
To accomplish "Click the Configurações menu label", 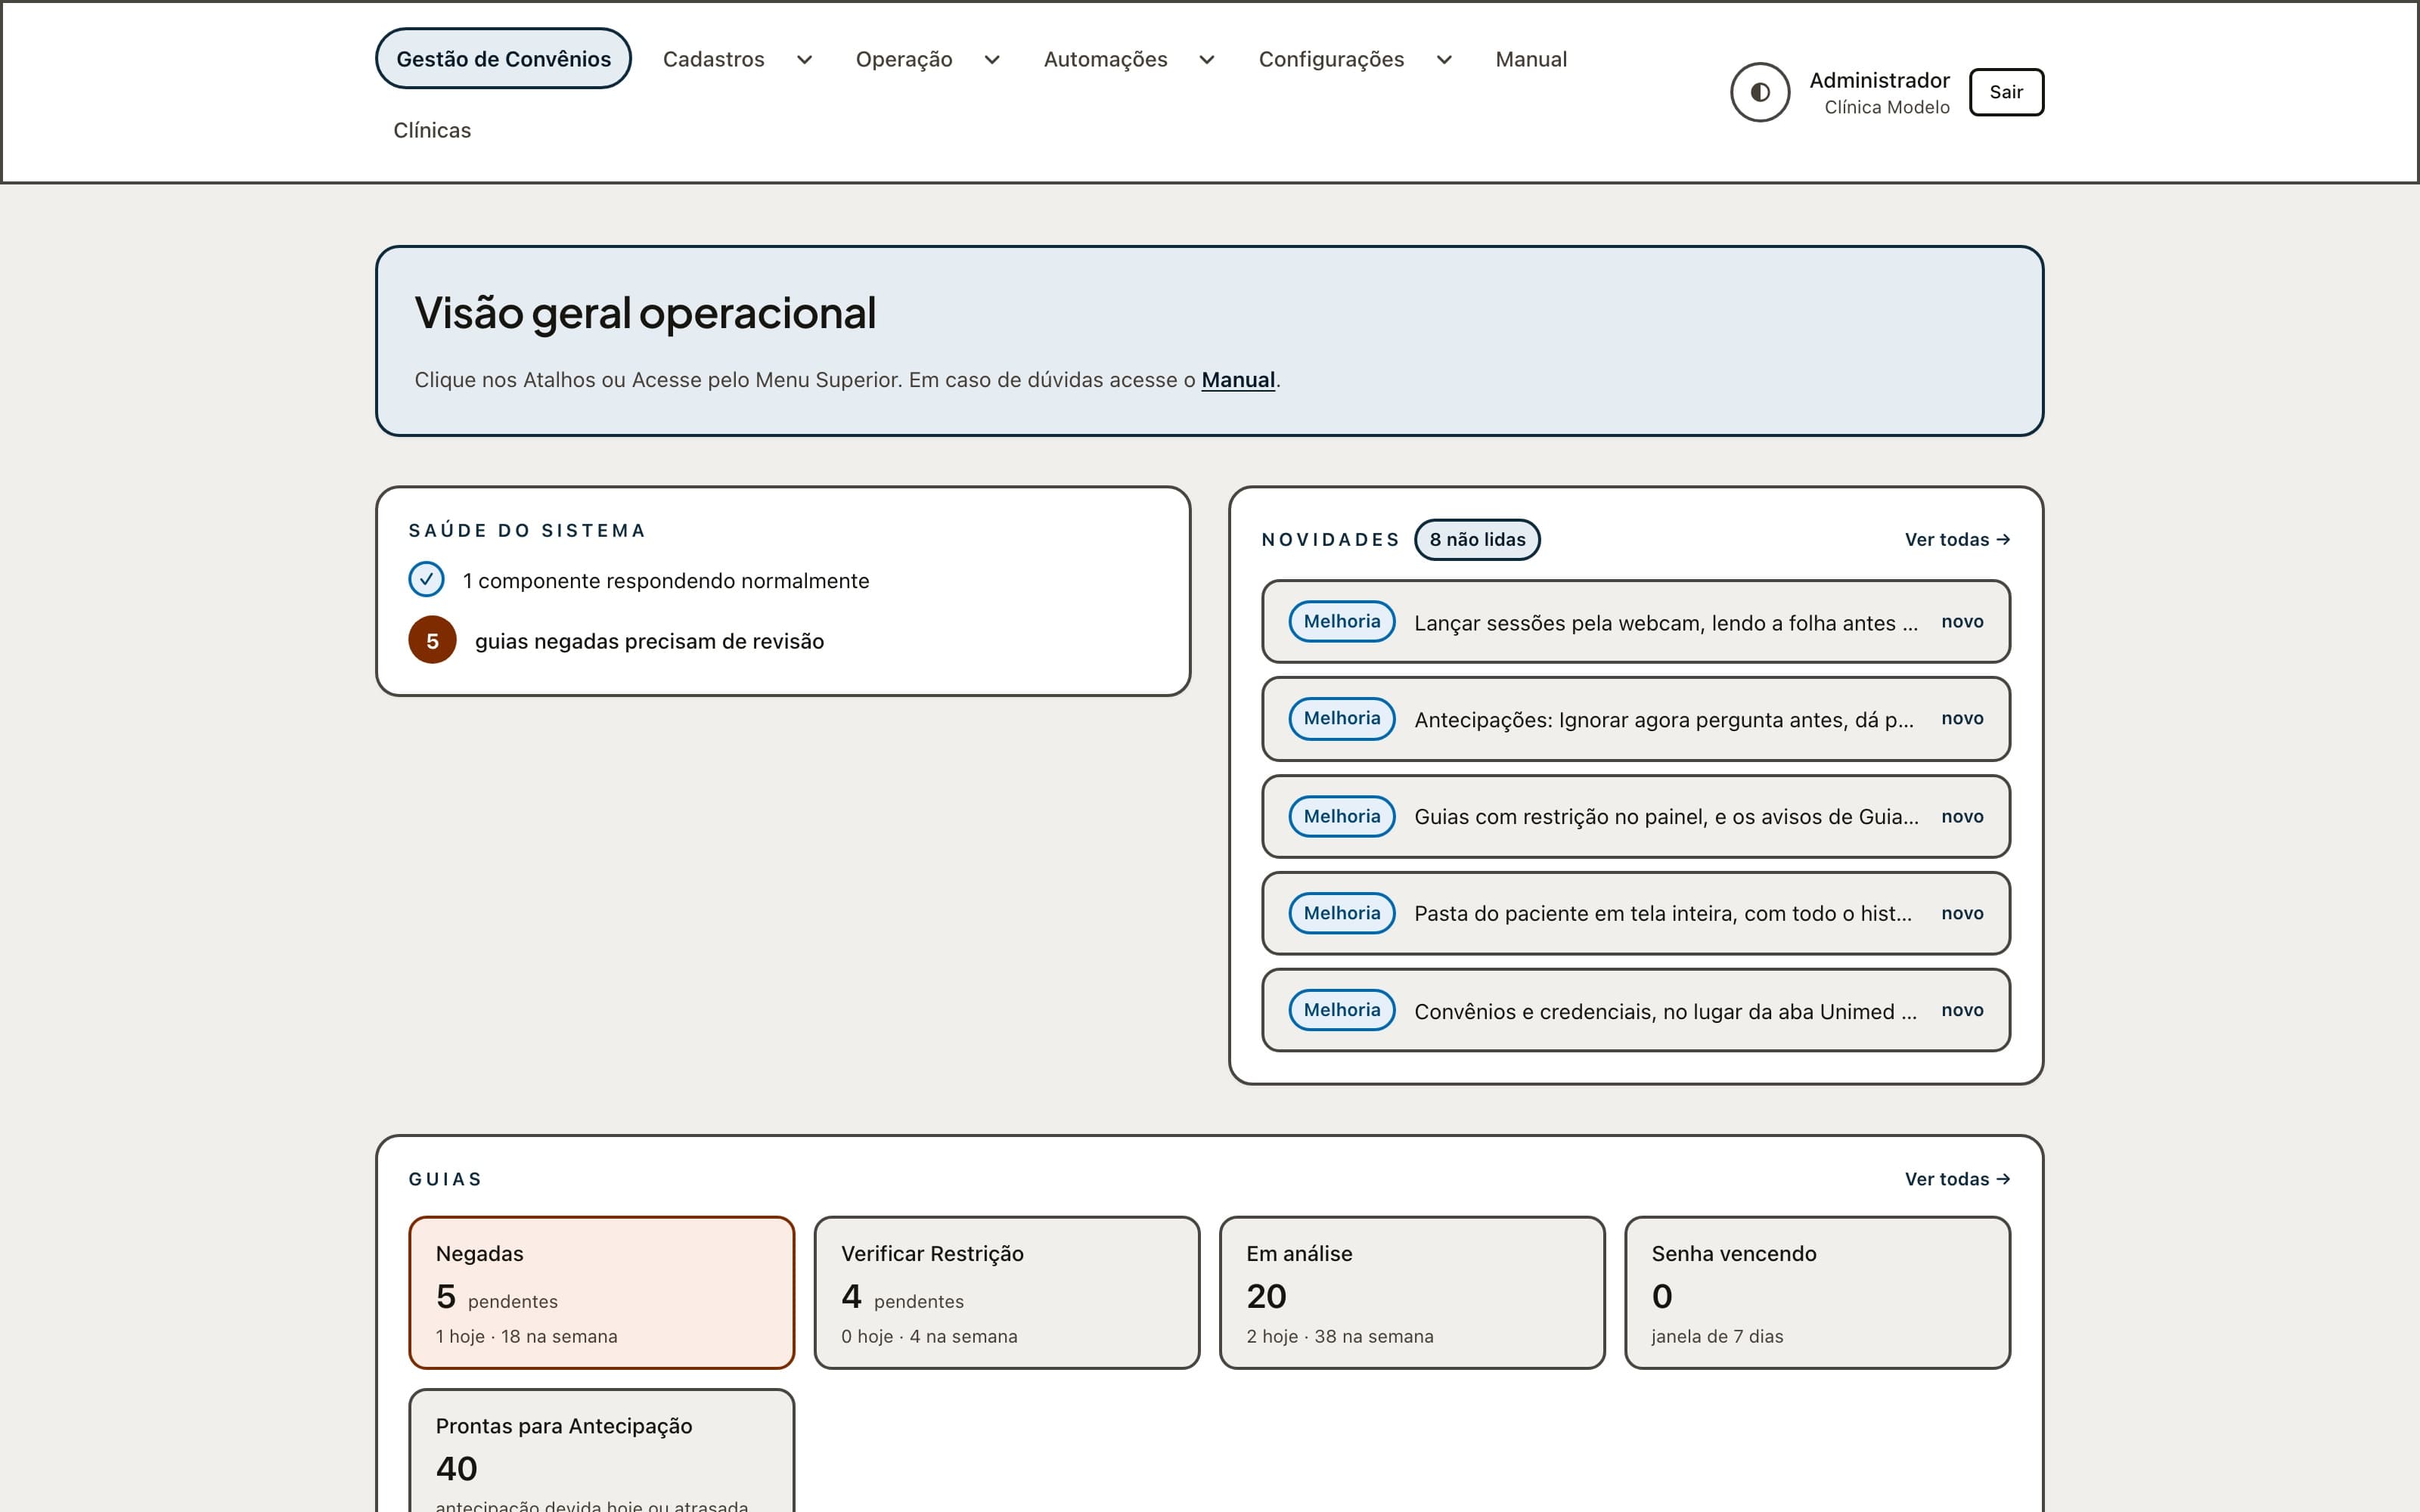I will click(x=1331, y=59).
